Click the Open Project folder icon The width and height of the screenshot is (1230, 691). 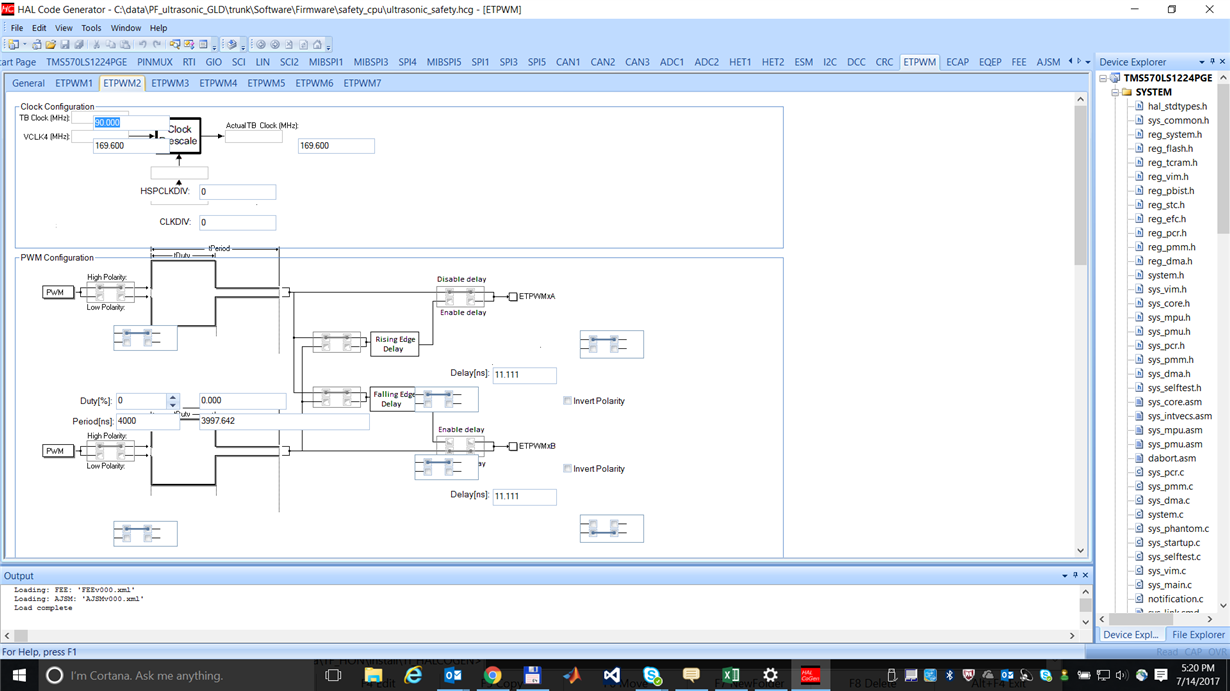tap(51, 44)
